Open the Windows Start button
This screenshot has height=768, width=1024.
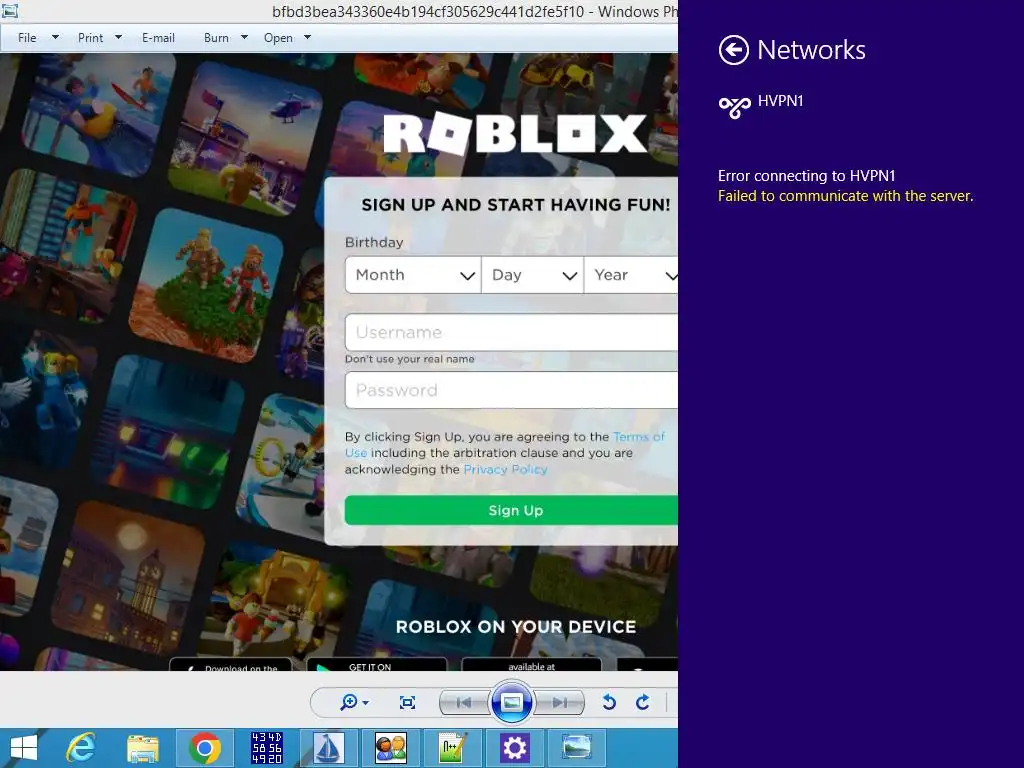tap(24, 748)
